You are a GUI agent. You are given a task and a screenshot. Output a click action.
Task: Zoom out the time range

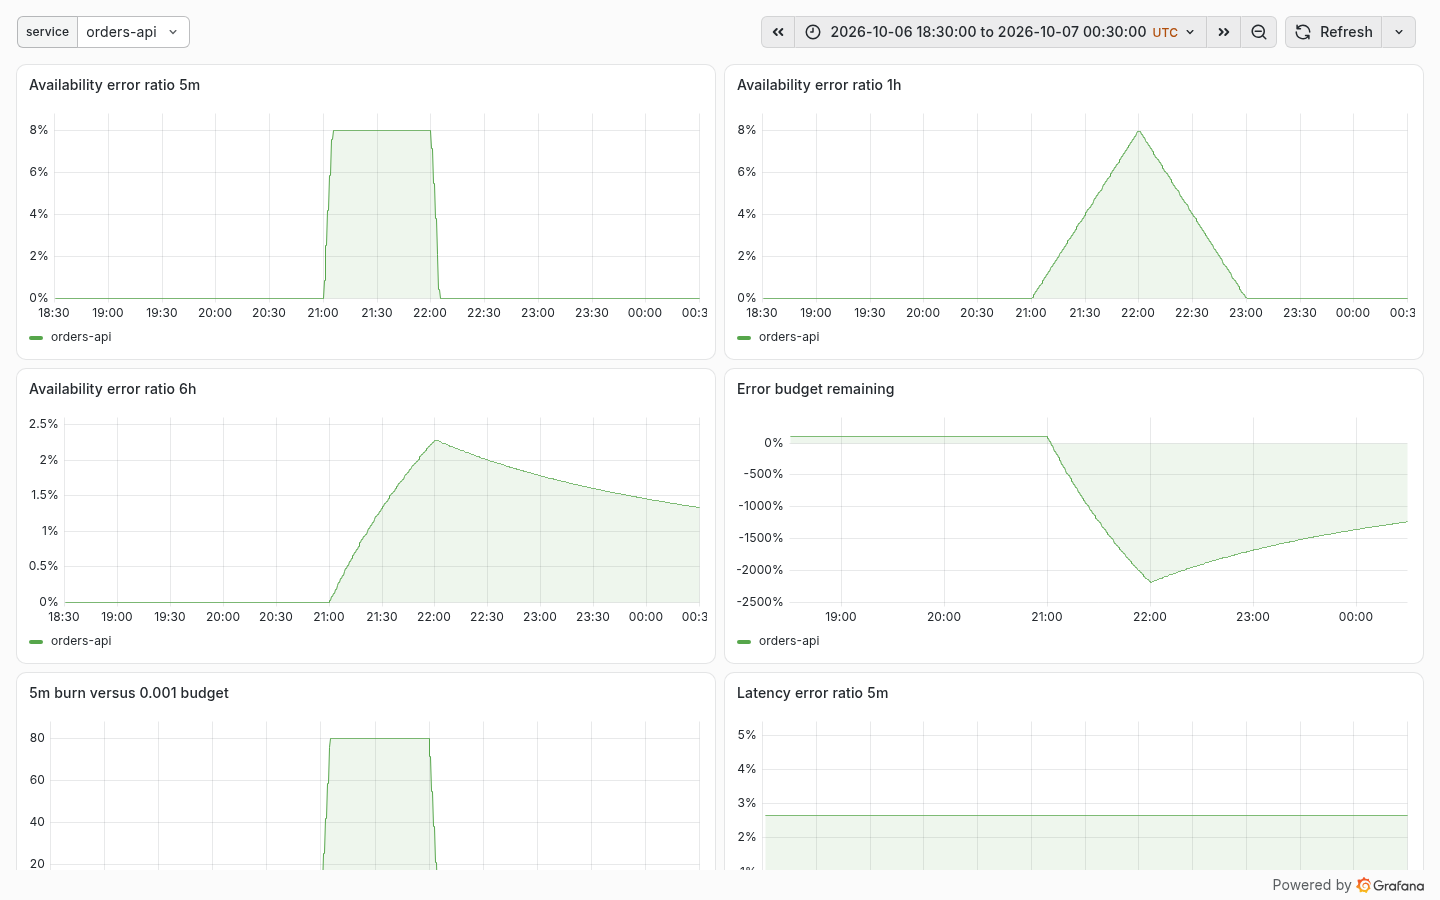(1259, 32)
